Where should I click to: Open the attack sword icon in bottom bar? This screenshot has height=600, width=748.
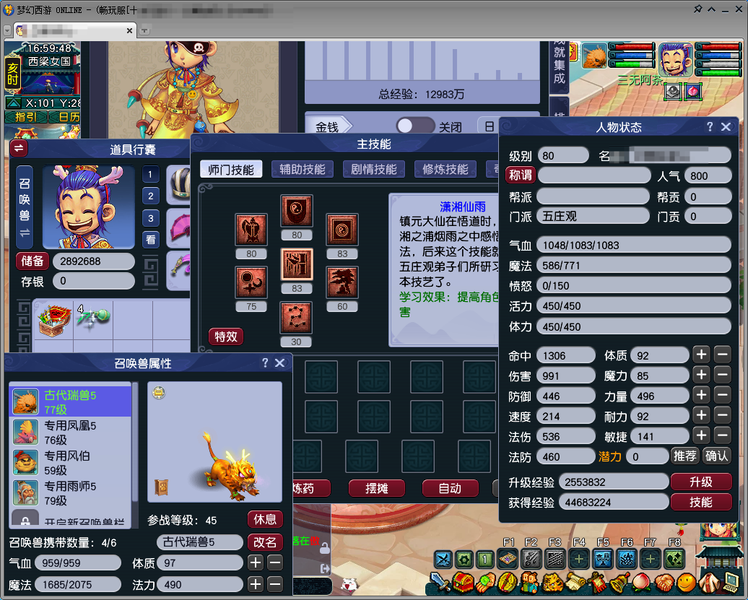pyautogui.click(x=440, y=581)
